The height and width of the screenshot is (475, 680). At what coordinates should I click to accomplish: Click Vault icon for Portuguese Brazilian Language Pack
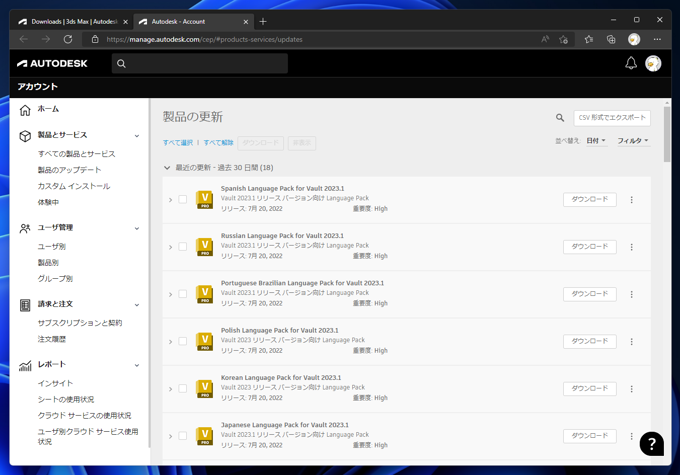pos(204,294)
